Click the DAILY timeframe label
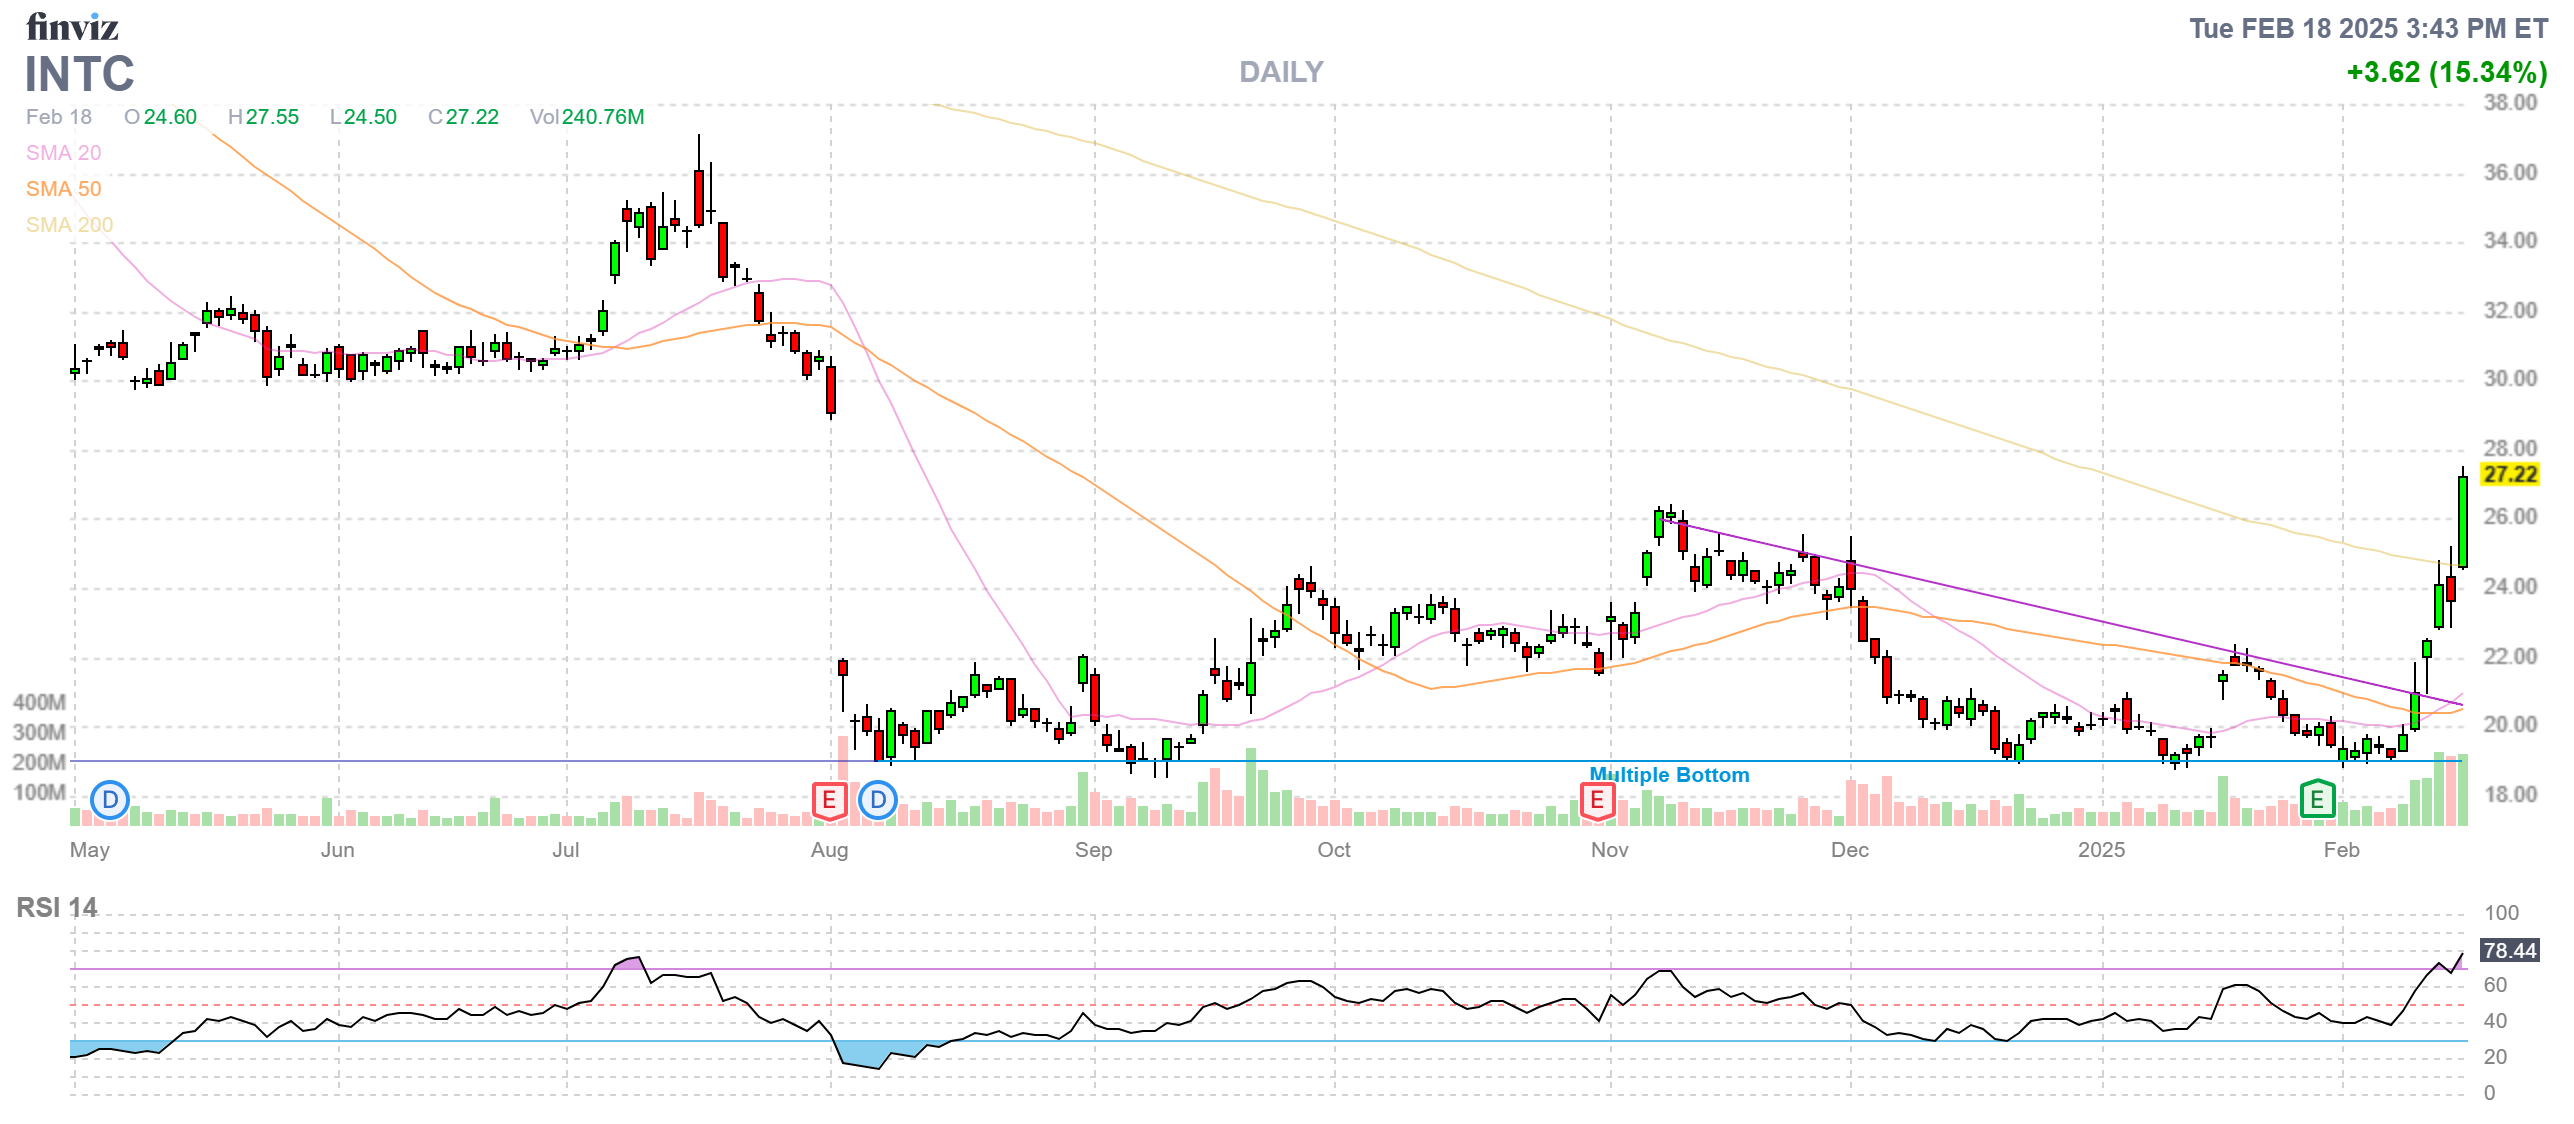The width and height of the screenshot is (2574, 1124). [1281, 72]
